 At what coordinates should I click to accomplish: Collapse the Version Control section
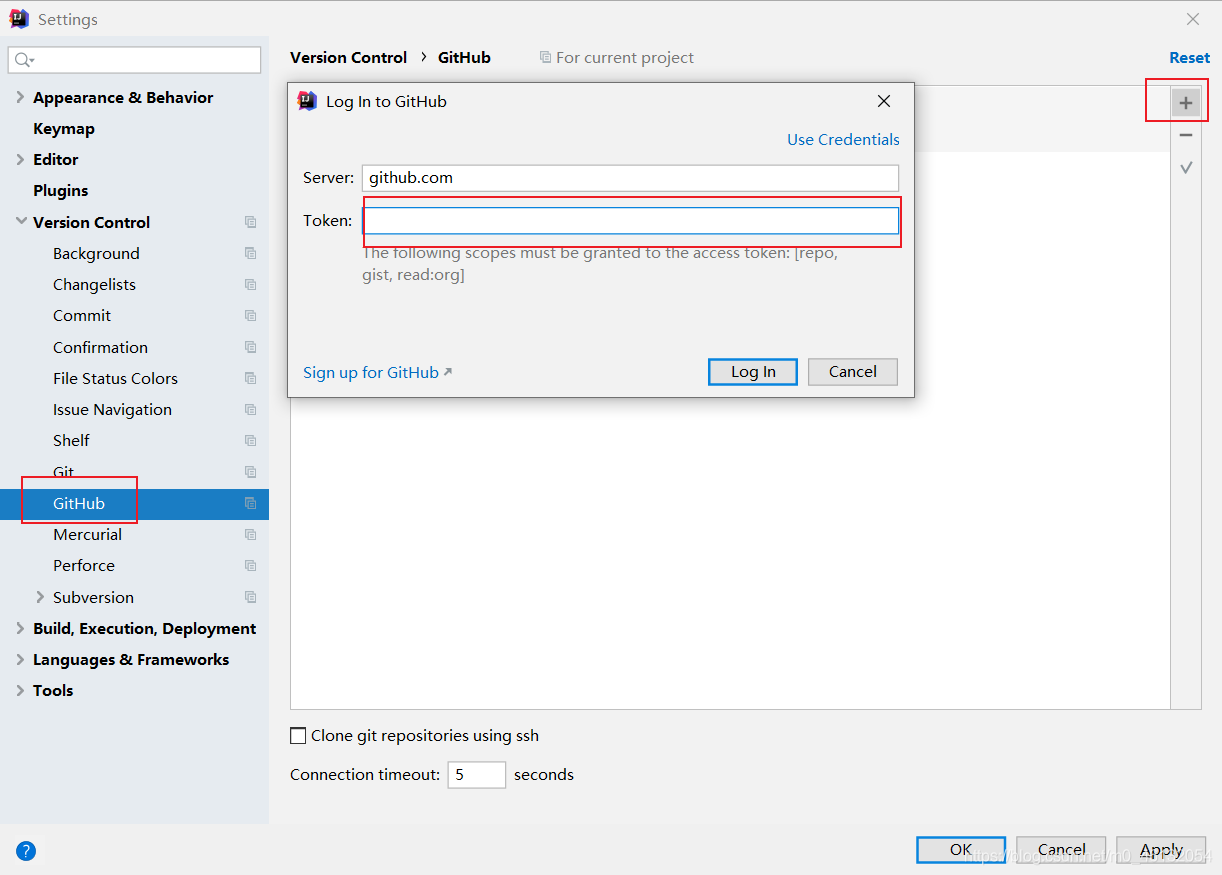20,222
